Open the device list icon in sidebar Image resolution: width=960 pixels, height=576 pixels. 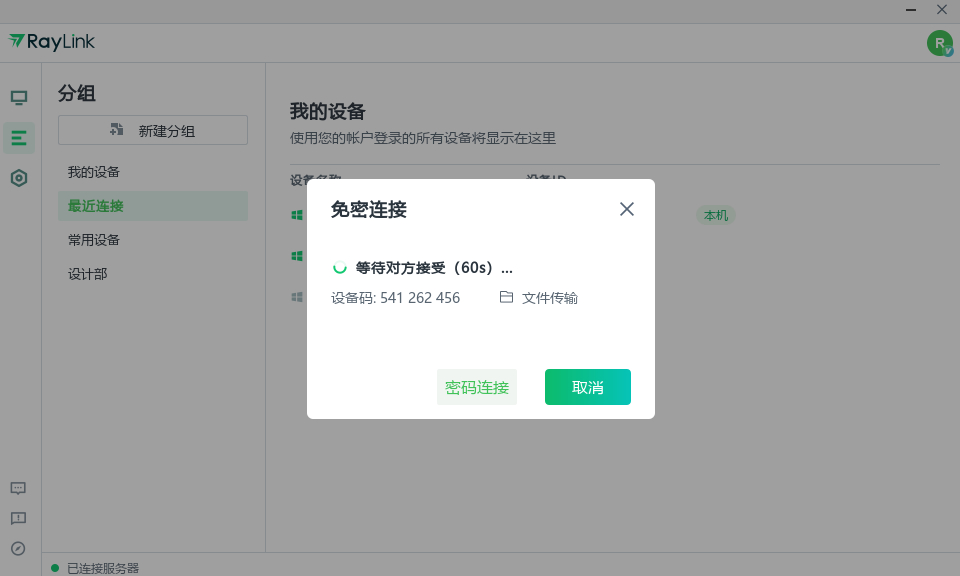point(18,138)
